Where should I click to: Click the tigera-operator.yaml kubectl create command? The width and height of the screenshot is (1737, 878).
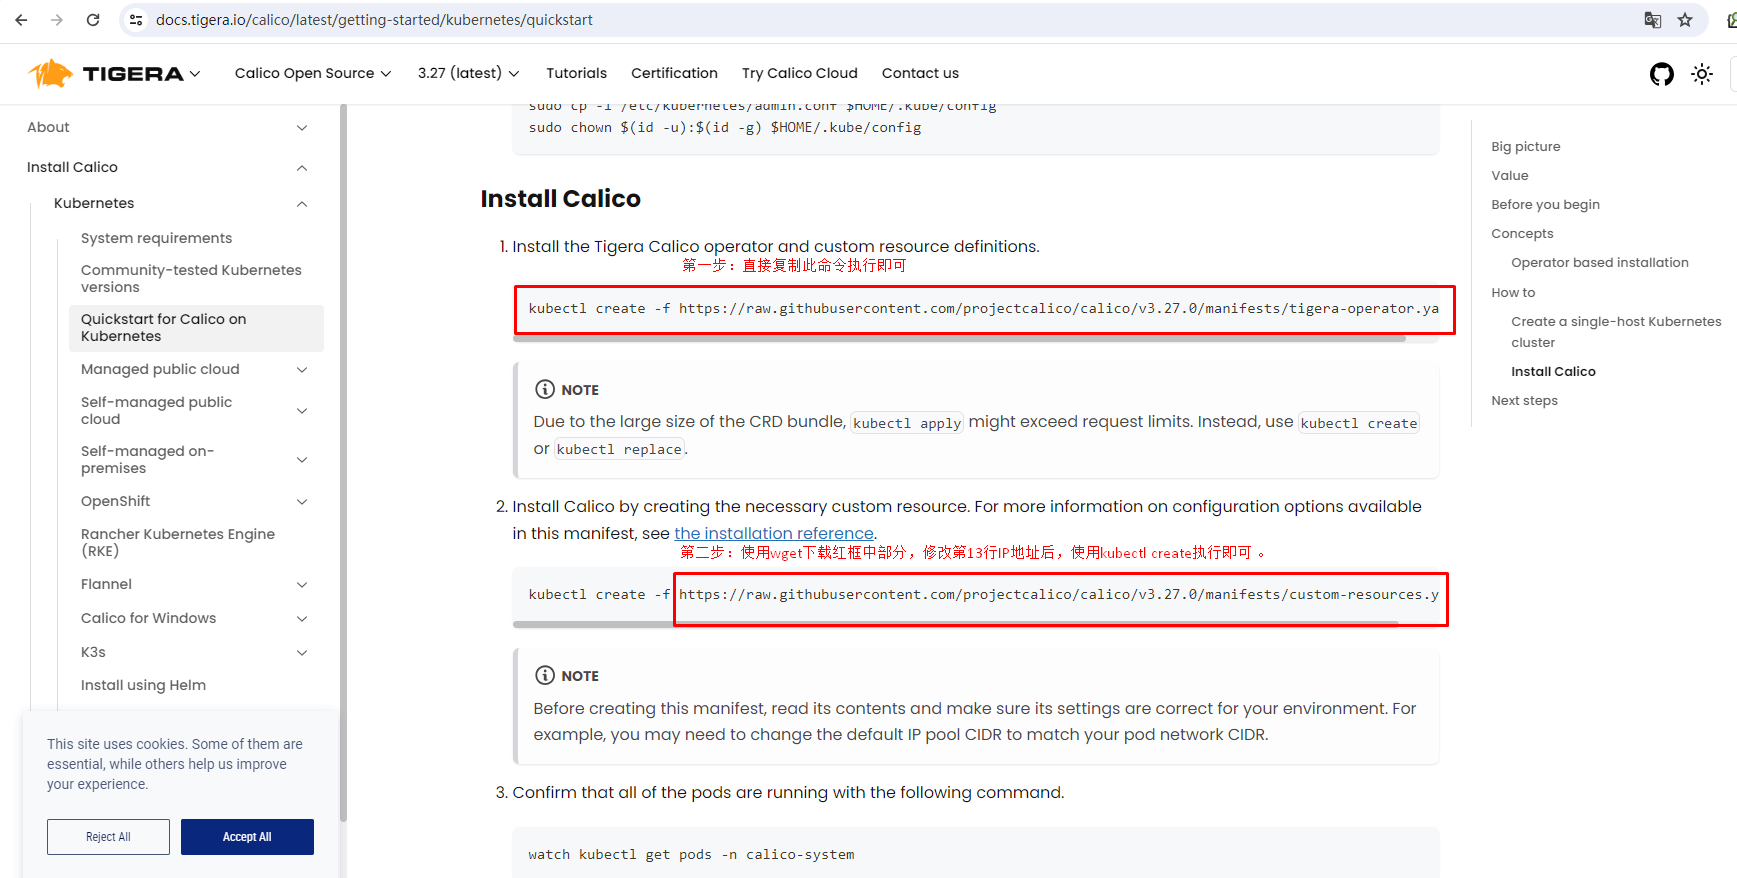coord(983,308)
